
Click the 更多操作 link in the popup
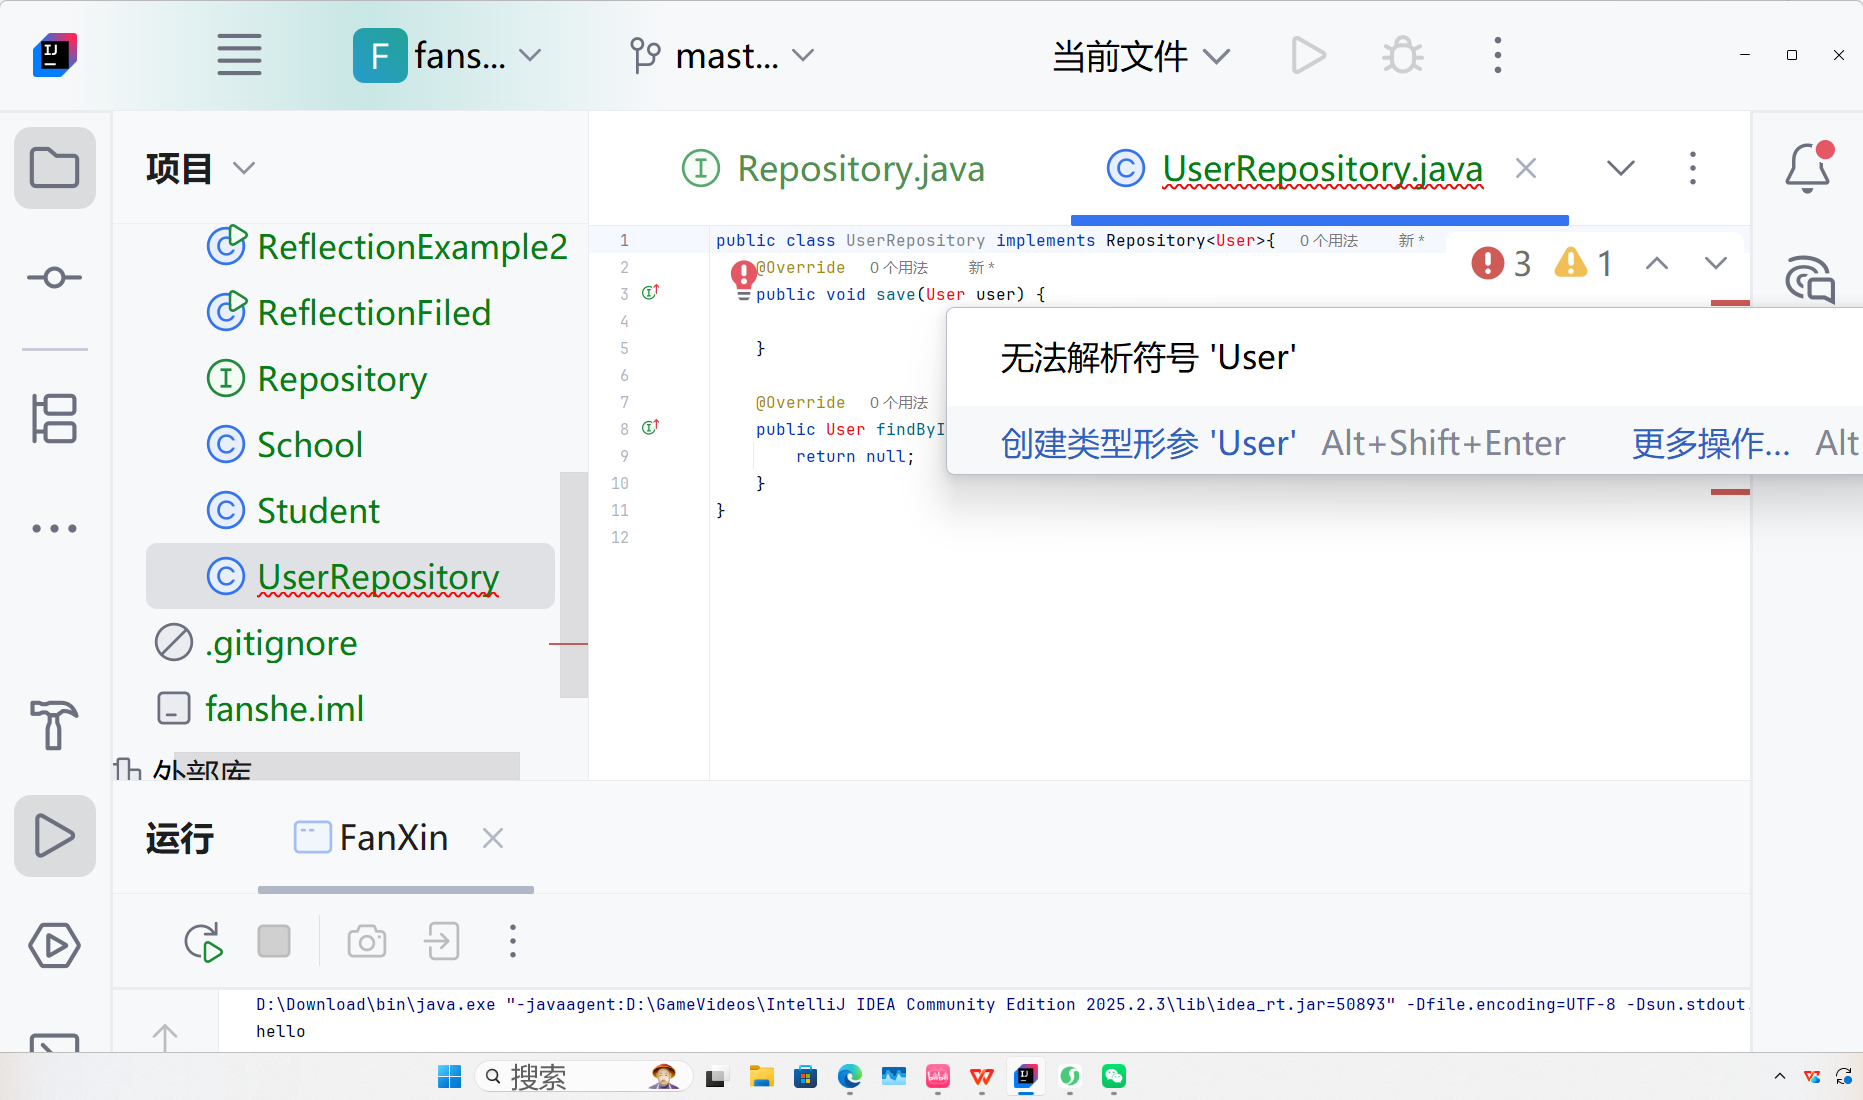(1709, 443)
